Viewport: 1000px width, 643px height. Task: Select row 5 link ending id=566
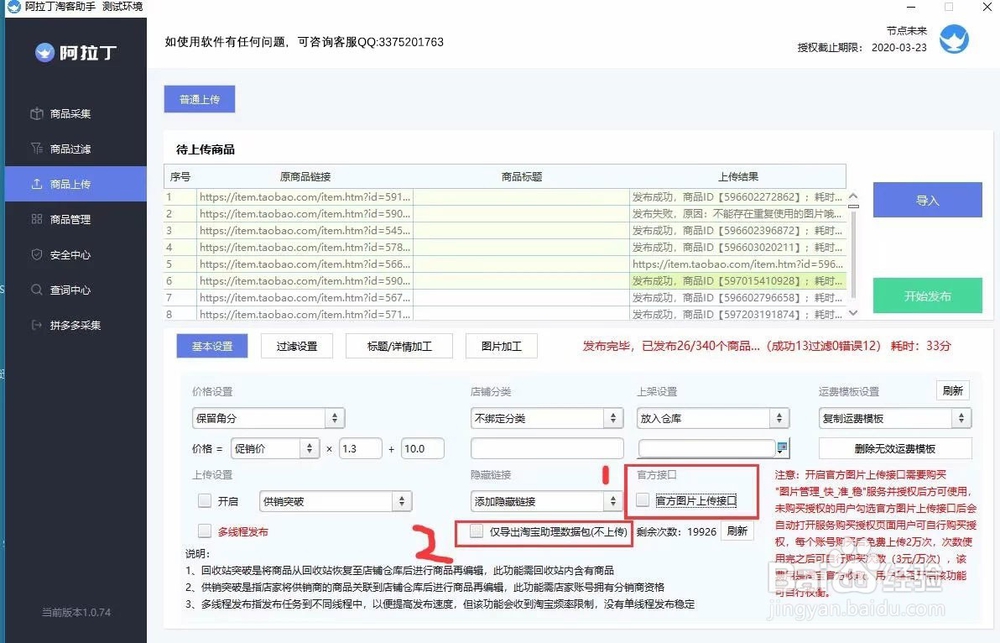coord(305,264)
